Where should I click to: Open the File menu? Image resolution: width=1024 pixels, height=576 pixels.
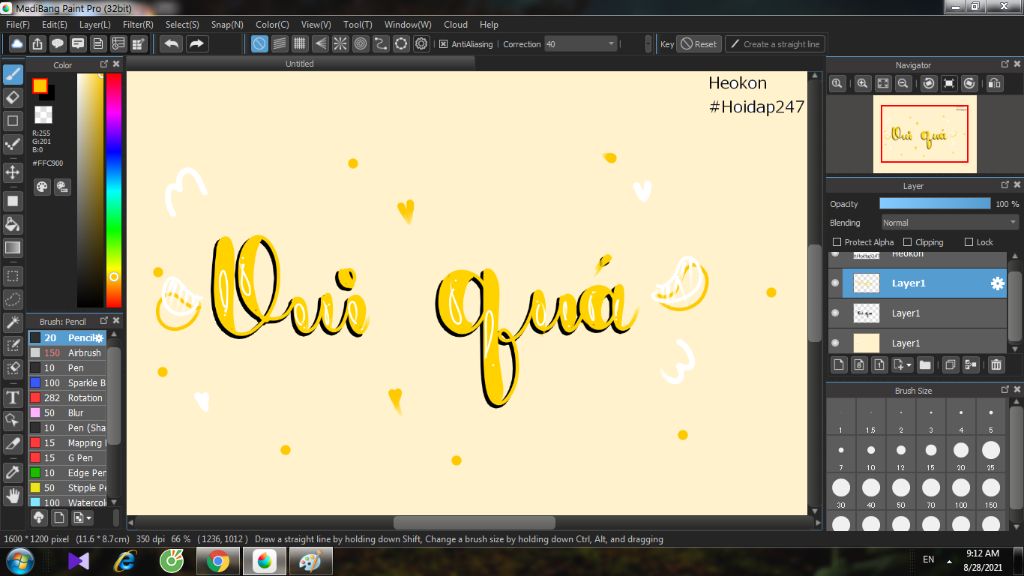tap(18, 25)
